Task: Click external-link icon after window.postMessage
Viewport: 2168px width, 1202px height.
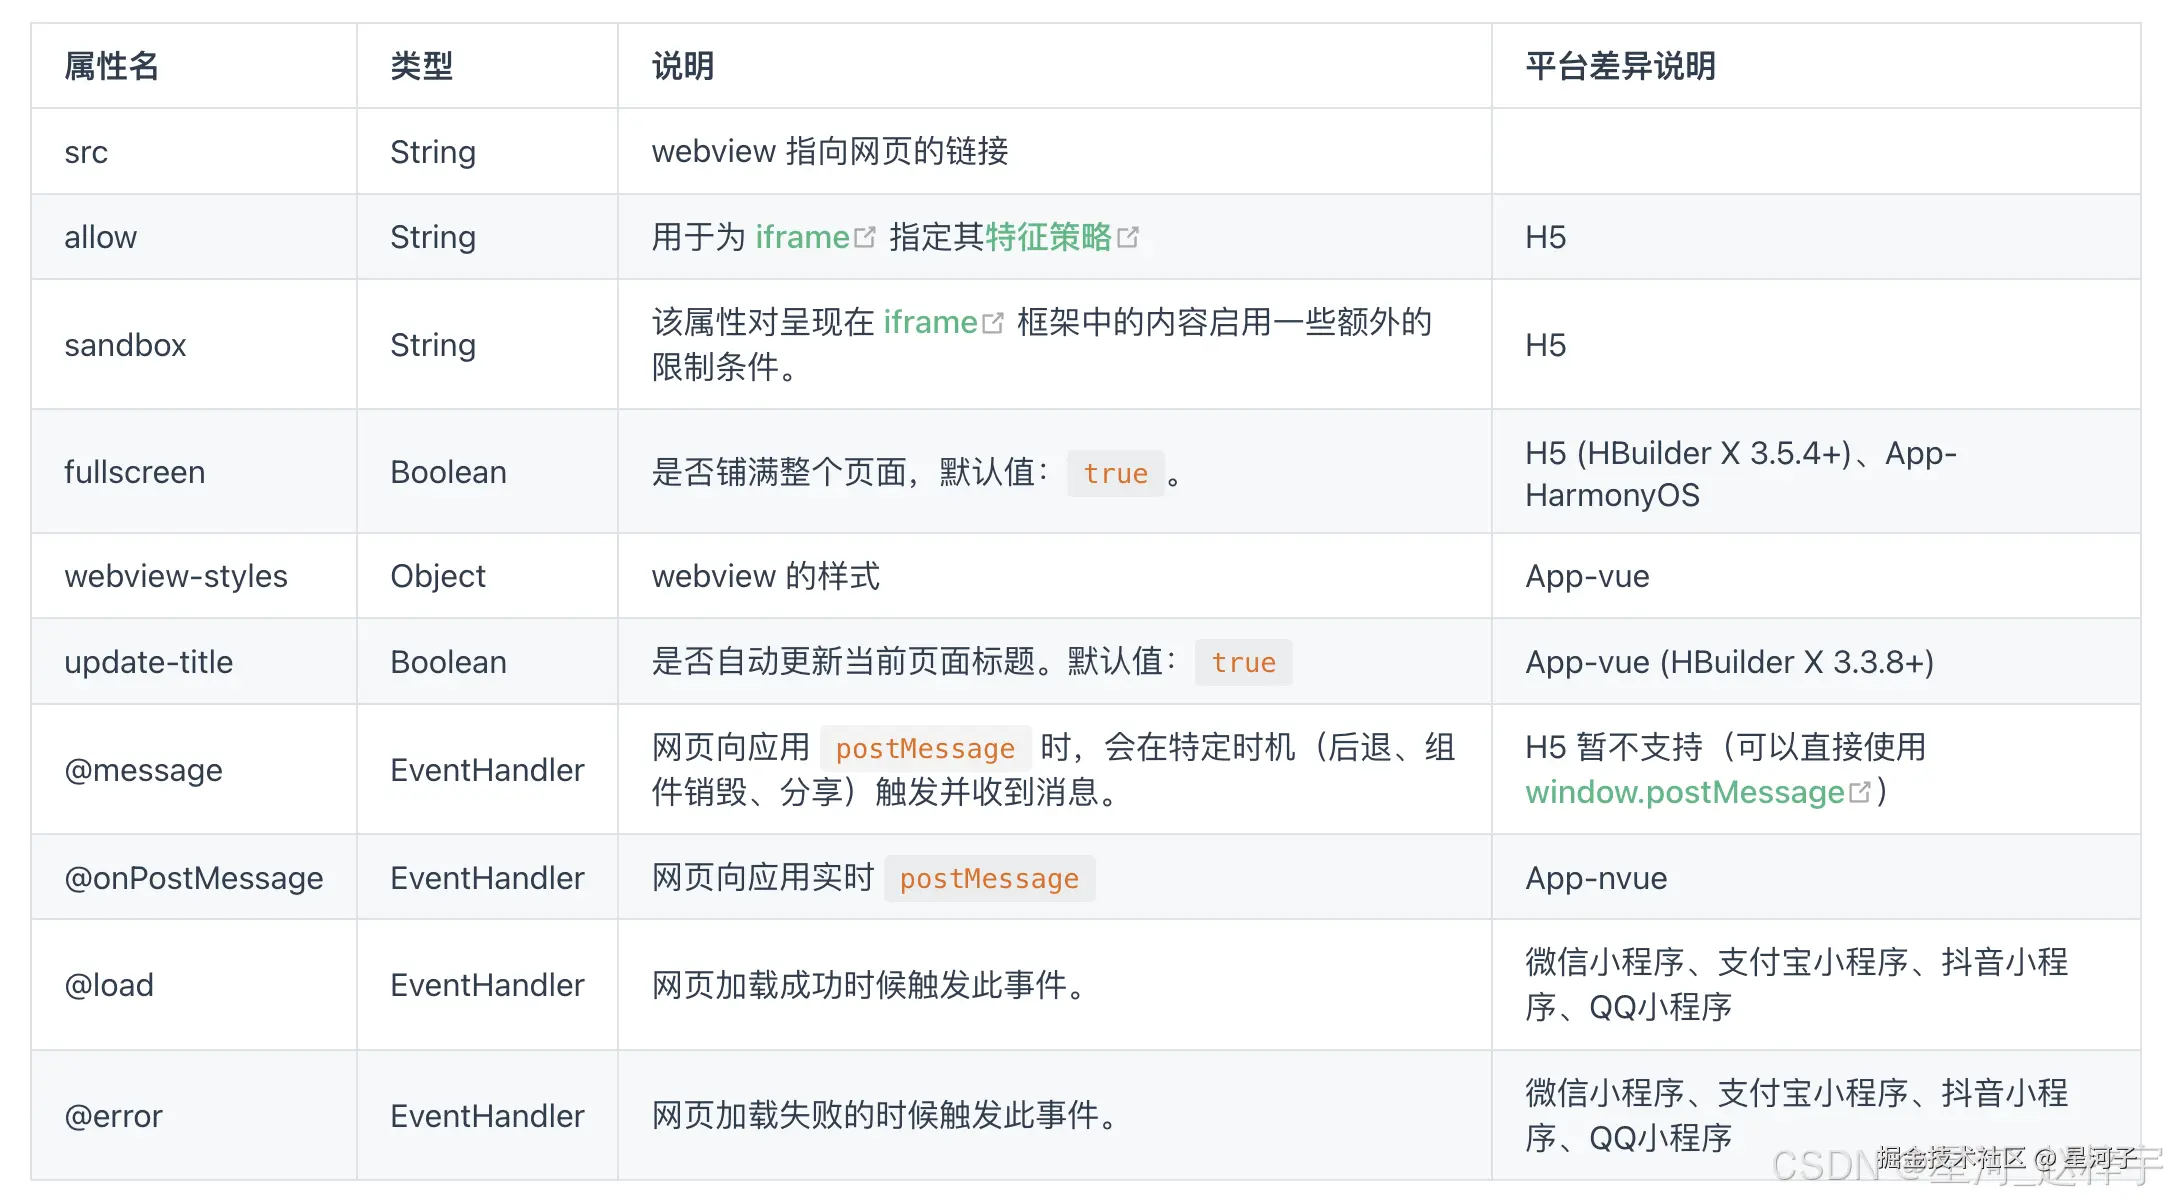Action: coord(1860,792)
